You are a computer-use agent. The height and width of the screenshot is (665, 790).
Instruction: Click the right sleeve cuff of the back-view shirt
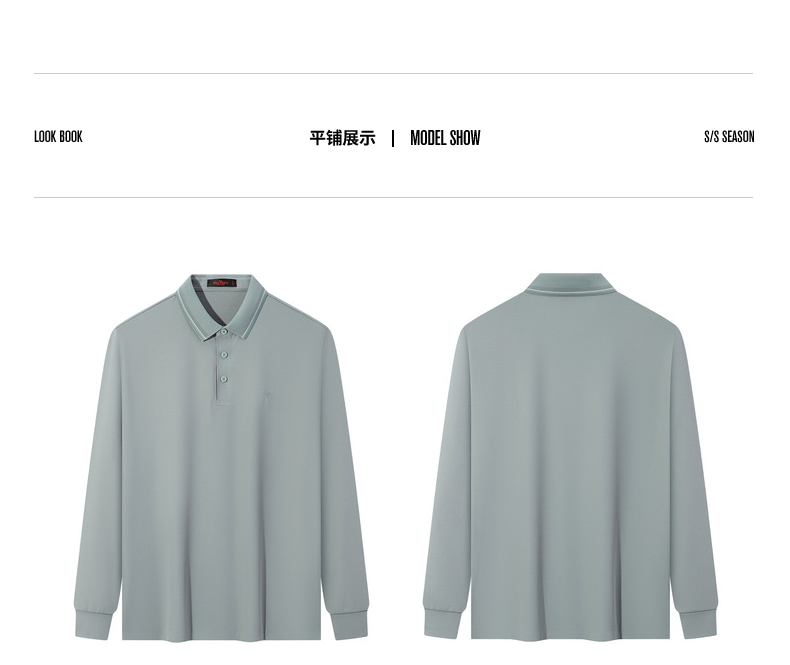pos(698,625)
